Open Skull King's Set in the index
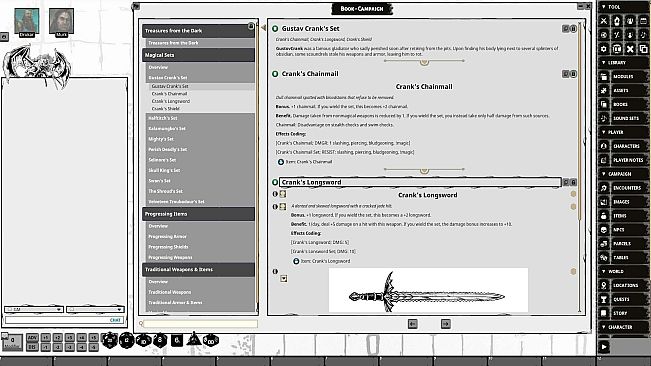This screenshot has width=651, height=366. pos(164,171)
